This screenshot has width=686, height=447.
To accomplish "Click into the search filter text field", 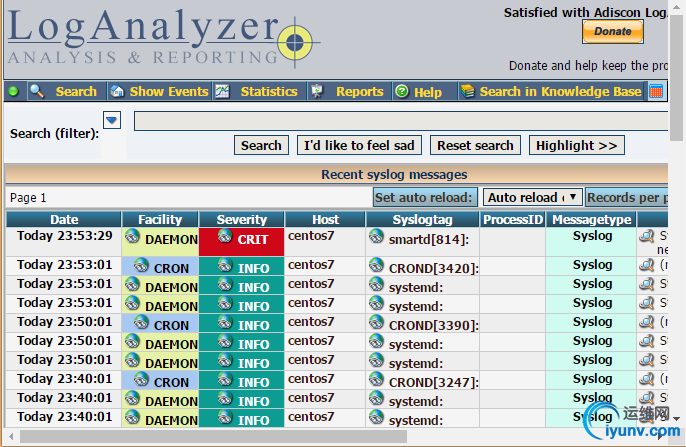I will coord(400,121).
